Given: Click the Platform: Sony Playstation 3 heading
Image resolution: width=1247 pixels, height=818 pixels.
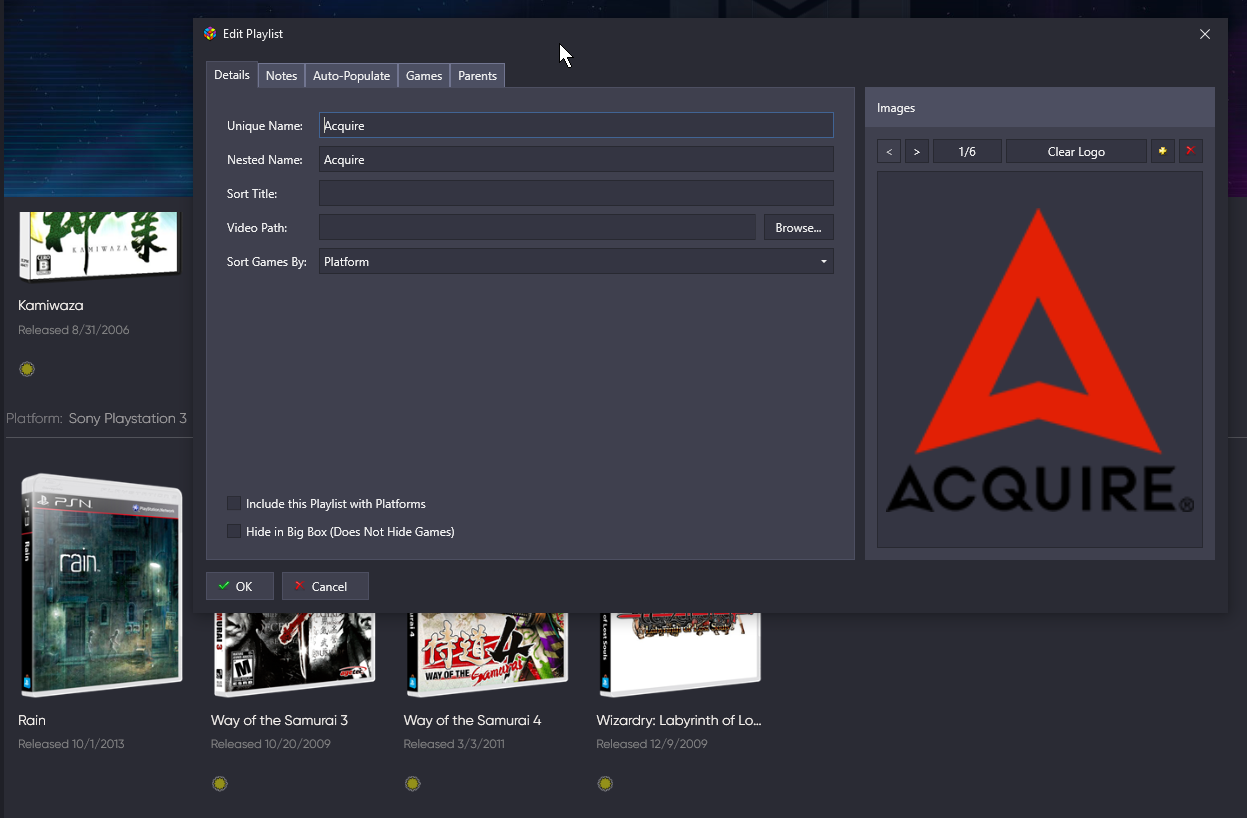Looking at the screenshot, I should tap(97, 418).
